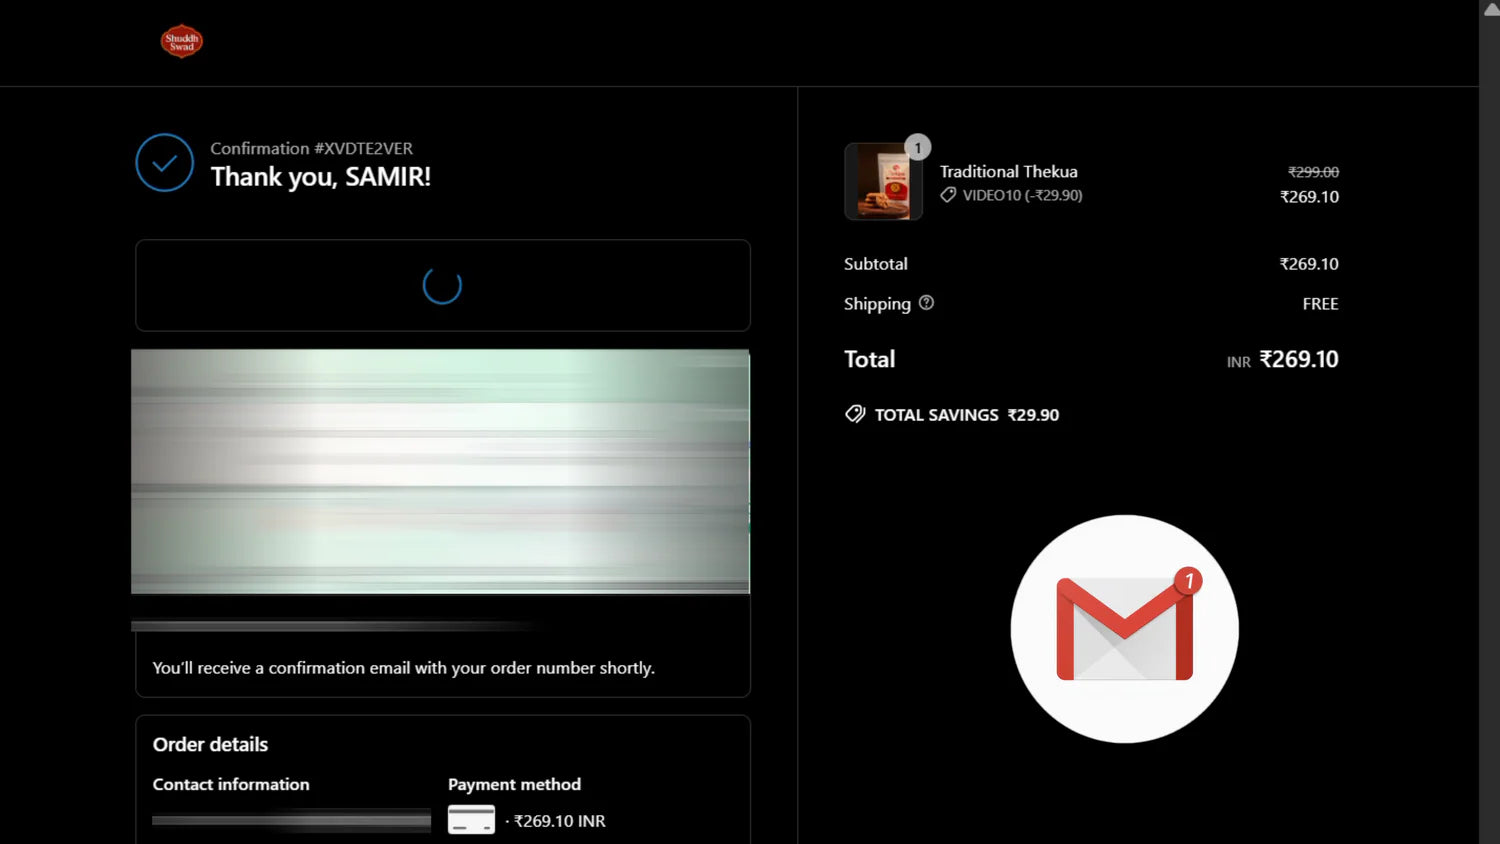Image resolution: width=1500 pixels, height=844 pixels.
Task: Click the blurred map area
Action: pyautogui.click(x=440, y=471)
